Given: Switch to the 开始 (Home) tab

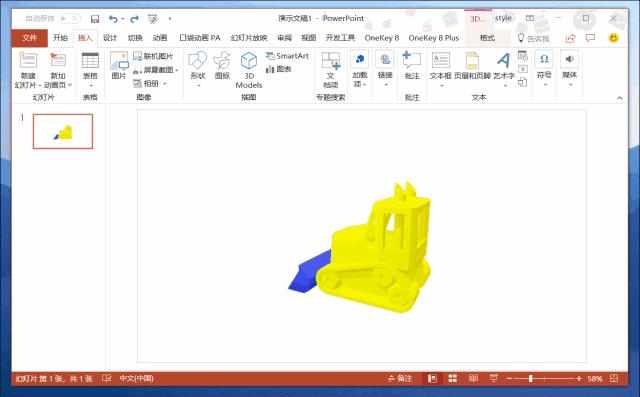Looking at the screenshot, I should click(60, 38).
